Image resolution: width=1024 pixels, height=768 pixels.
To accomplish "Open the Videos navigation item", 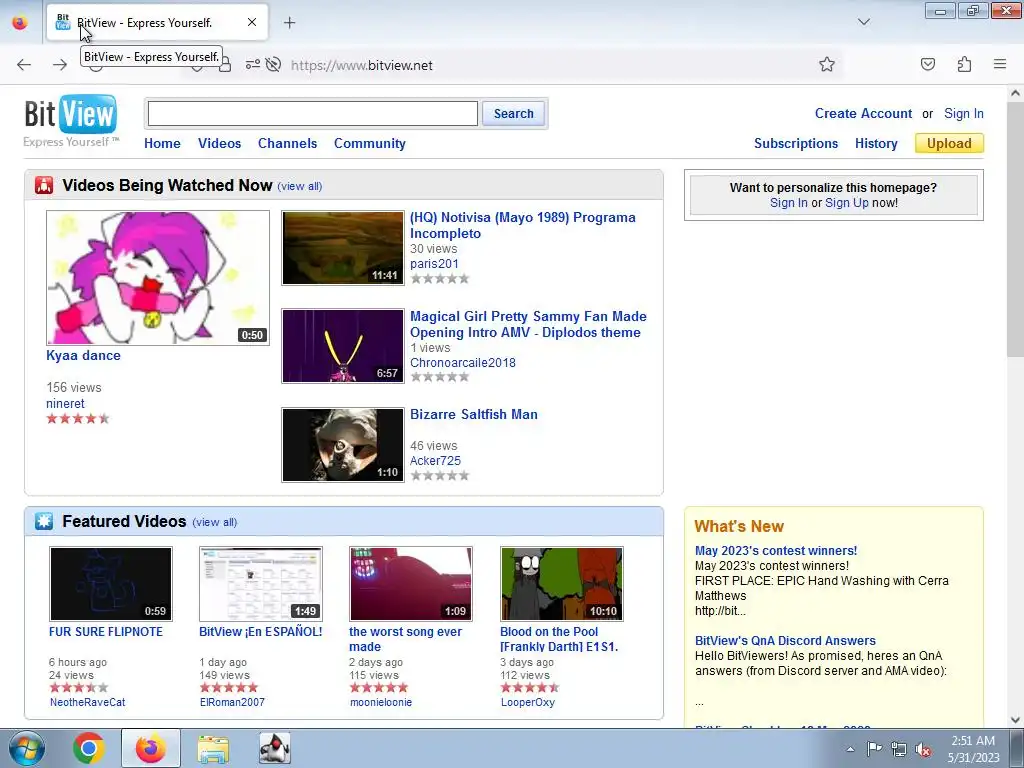I will 219,143.
